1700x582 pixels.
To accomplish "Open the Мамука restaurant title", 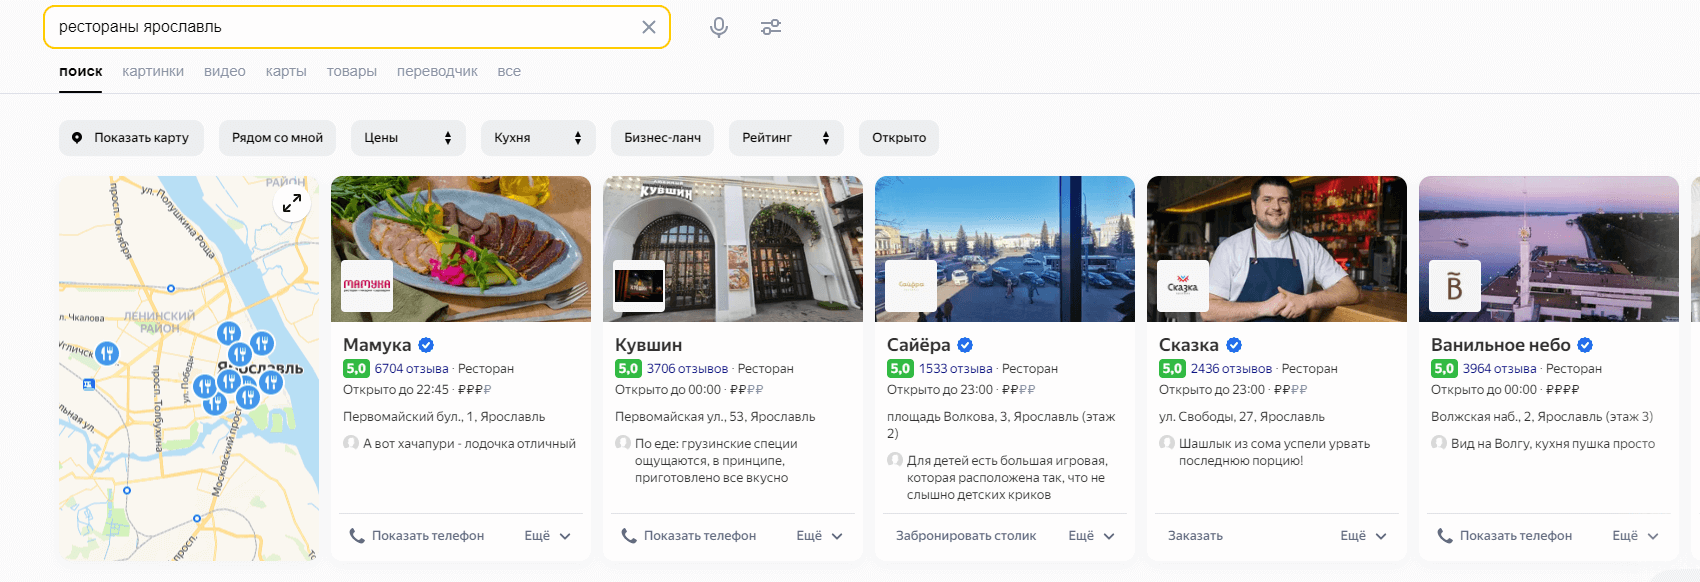I will [377, 345].
